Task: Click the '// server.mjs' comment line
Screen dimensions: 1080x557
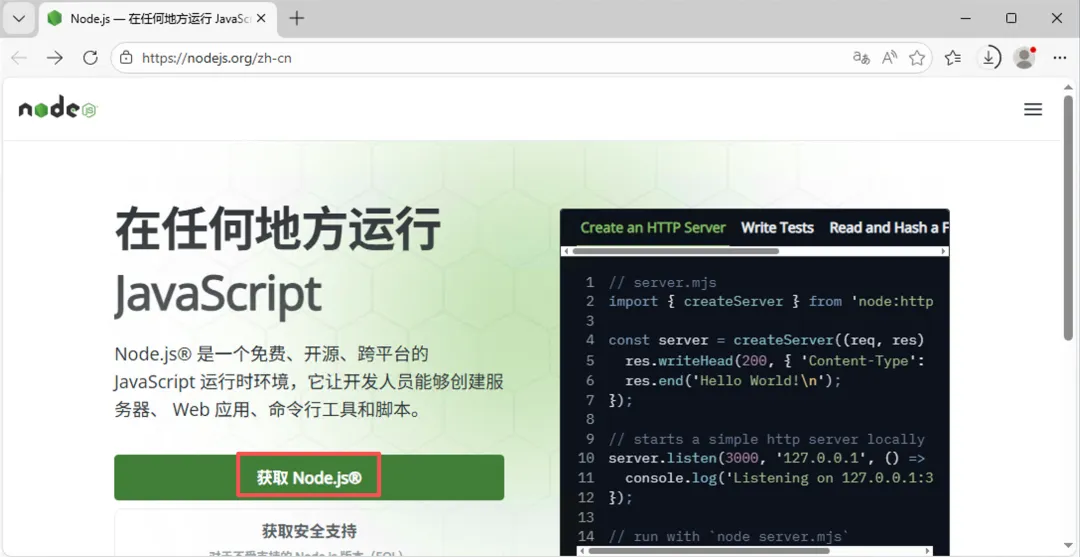Action: pos(663,282)
